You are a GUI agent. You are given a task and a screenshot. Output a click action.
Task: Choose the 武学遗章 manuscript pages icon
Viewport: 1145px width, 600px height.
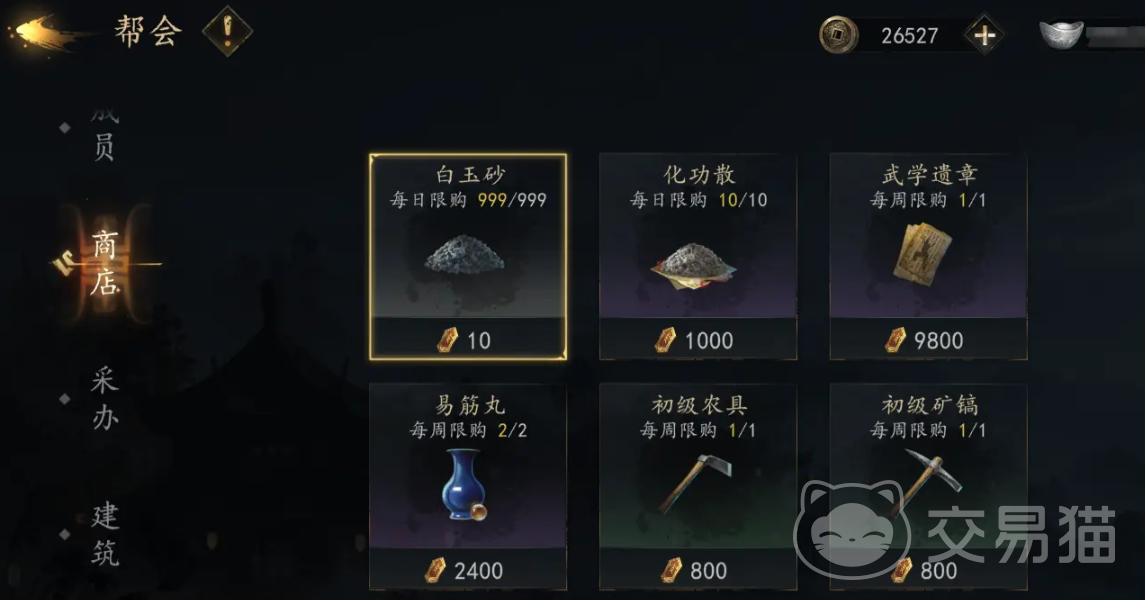(x=922, y=253)
